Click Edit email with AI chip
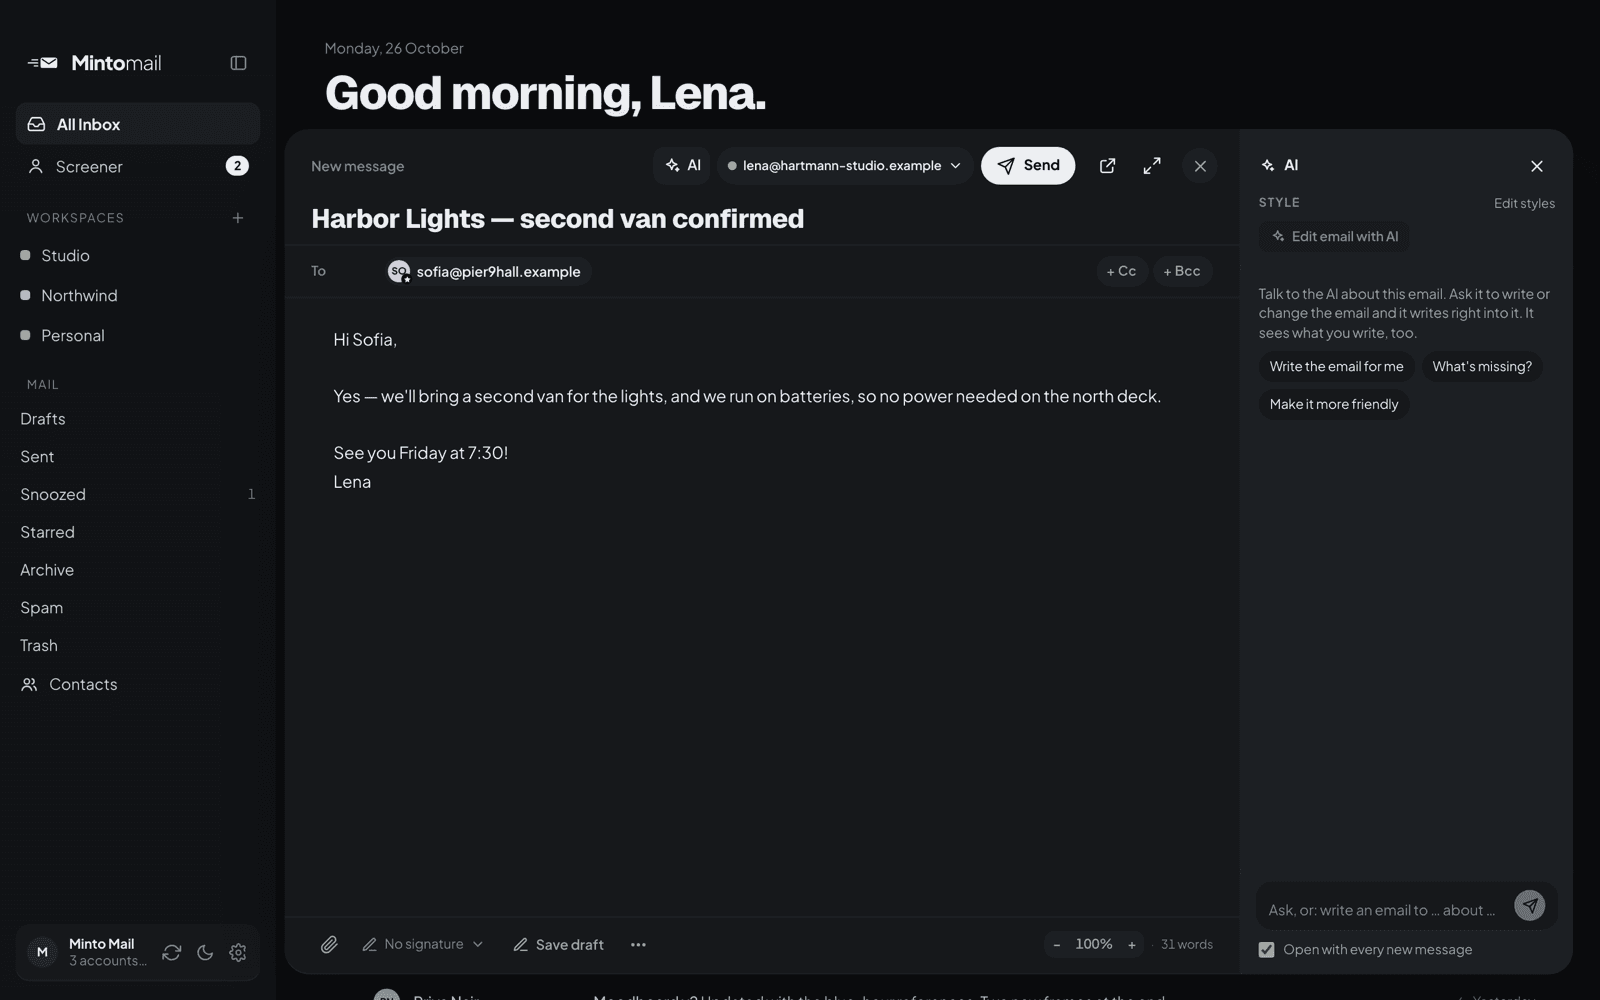The image size is (1600, 1000). pyautogui.click(x=1334, y=237)
